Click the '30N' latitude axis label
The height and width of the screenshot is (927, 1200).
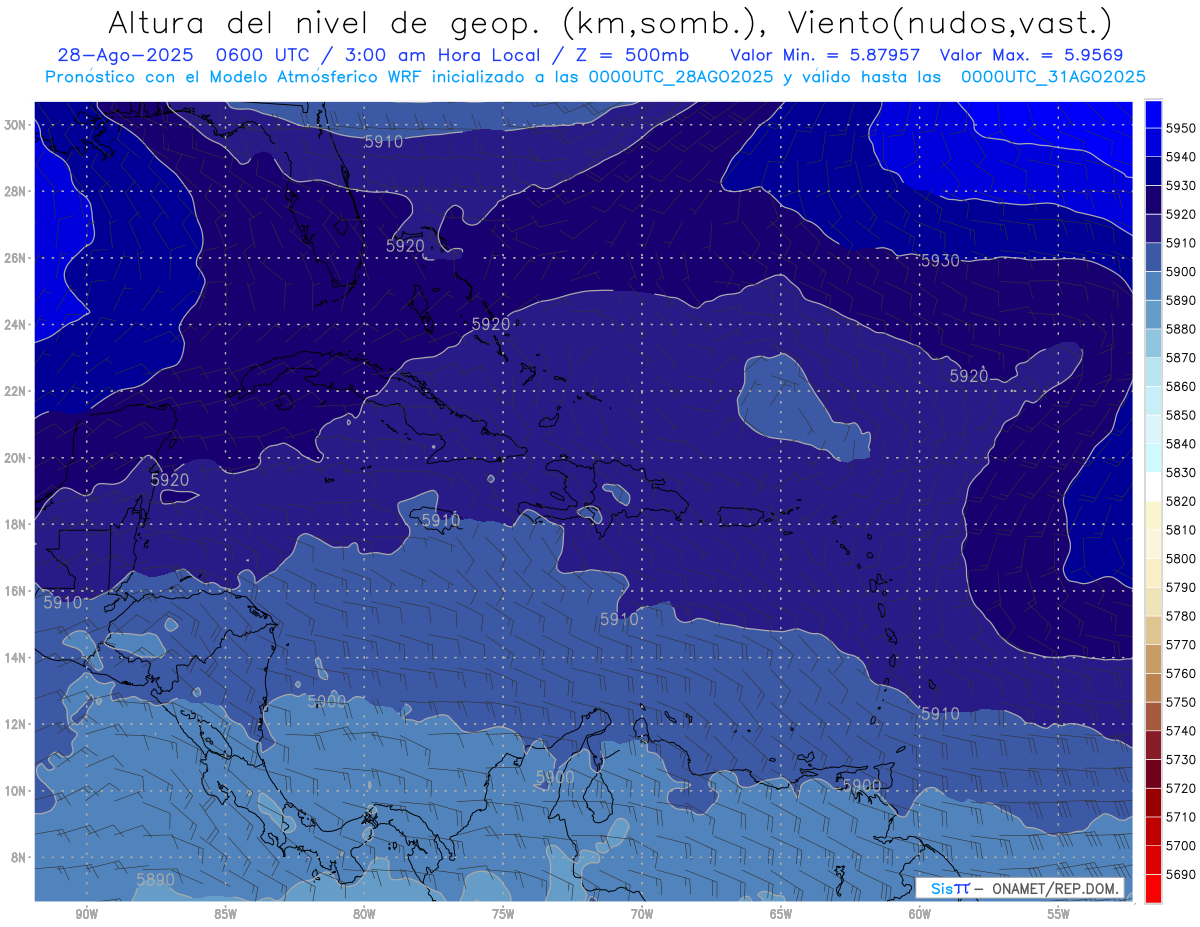click(x=15, y=125)
